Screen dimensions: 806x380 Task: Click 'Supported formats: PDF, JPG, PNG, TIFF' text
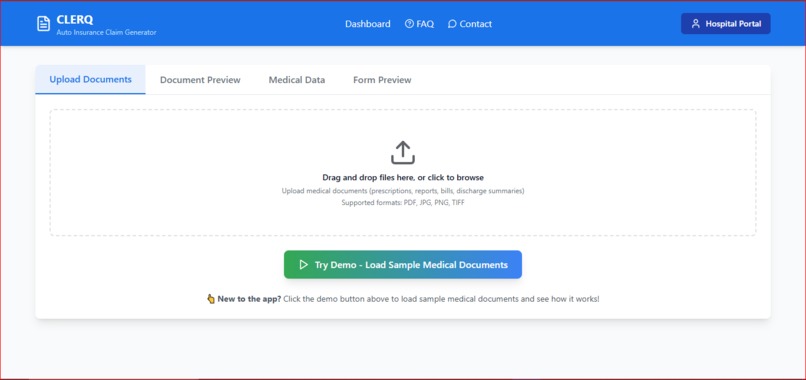pos(403,203)
